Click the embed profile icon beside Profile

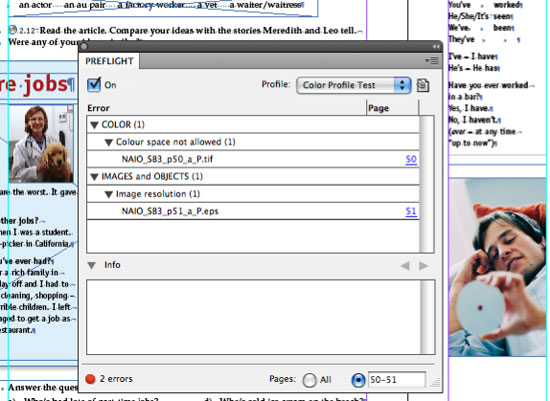pyautogui.click(x=423, y=85)
